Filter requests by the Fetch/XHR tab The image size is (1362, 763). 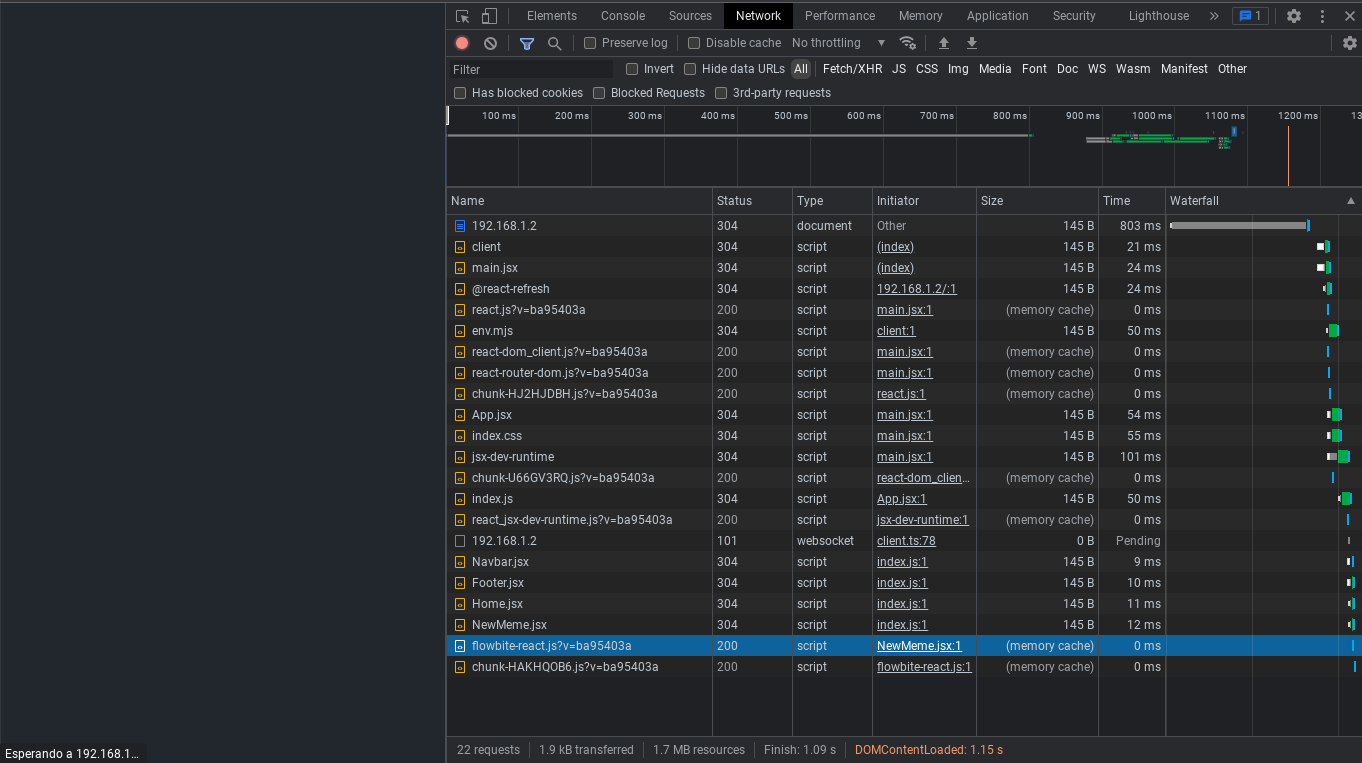(852, 68)
